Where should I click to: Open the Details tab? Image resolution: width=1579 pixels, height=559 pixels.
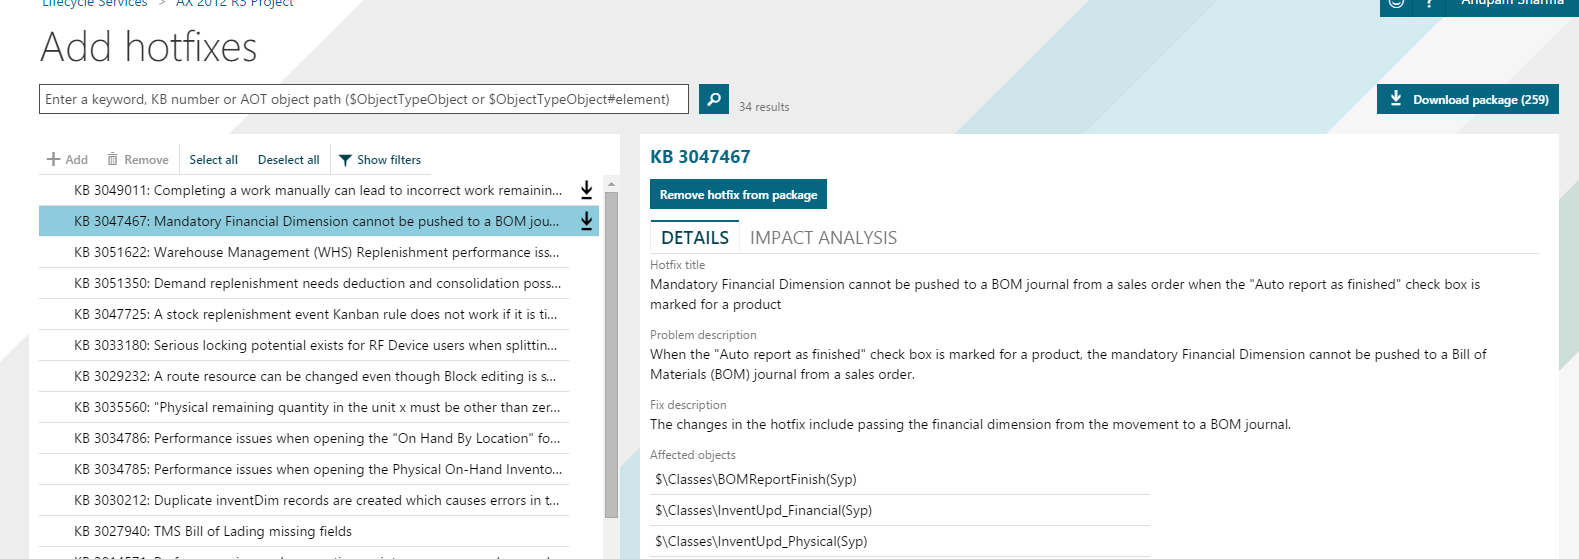pyautogui.click(x=695, y=238)
